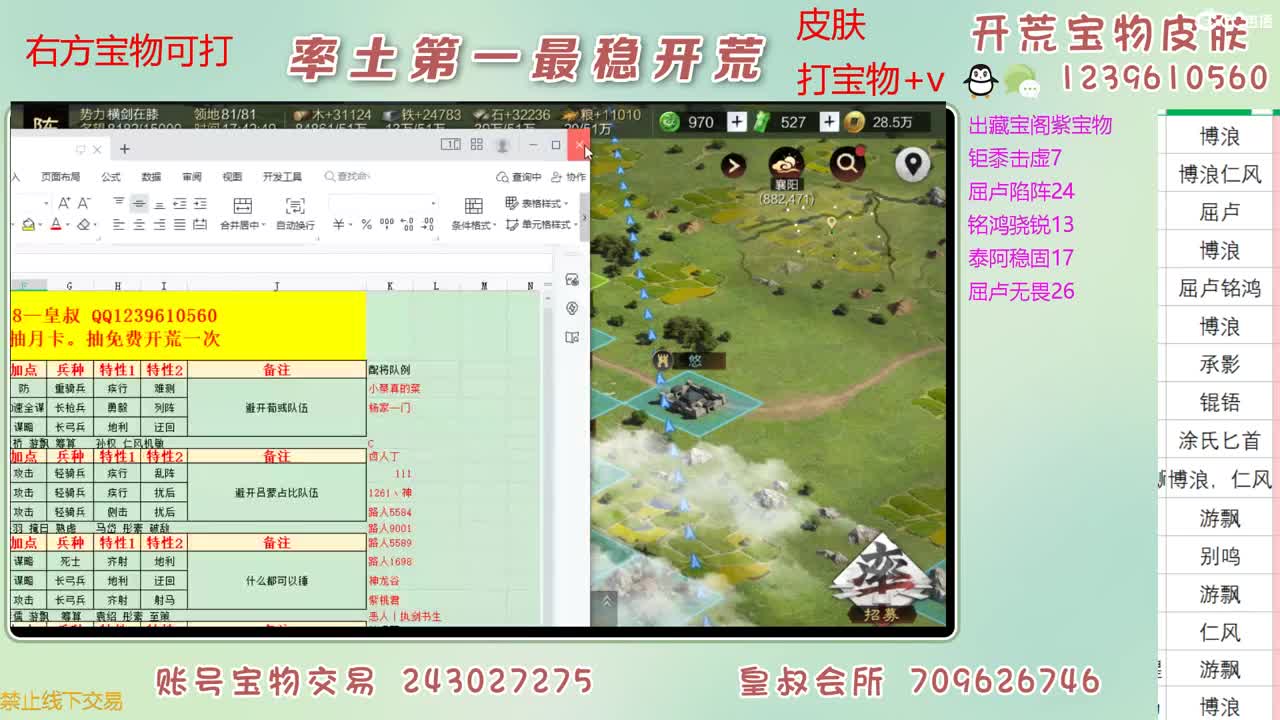Image resolution: width=1280 pixels, height=720 pixels.
Task: Open 合并居中 dropdown arrow
Action: click(x=263, y=226)
